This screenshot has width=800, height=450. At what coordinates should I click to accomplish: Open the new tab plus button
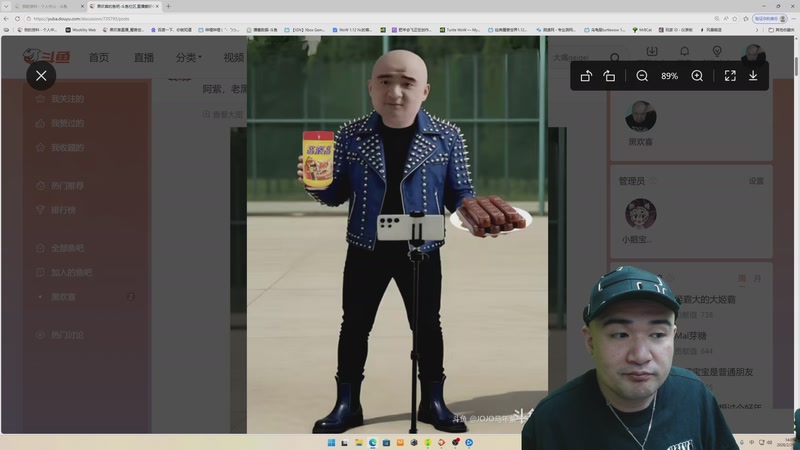pyautogui.click(x=168, y=6)
